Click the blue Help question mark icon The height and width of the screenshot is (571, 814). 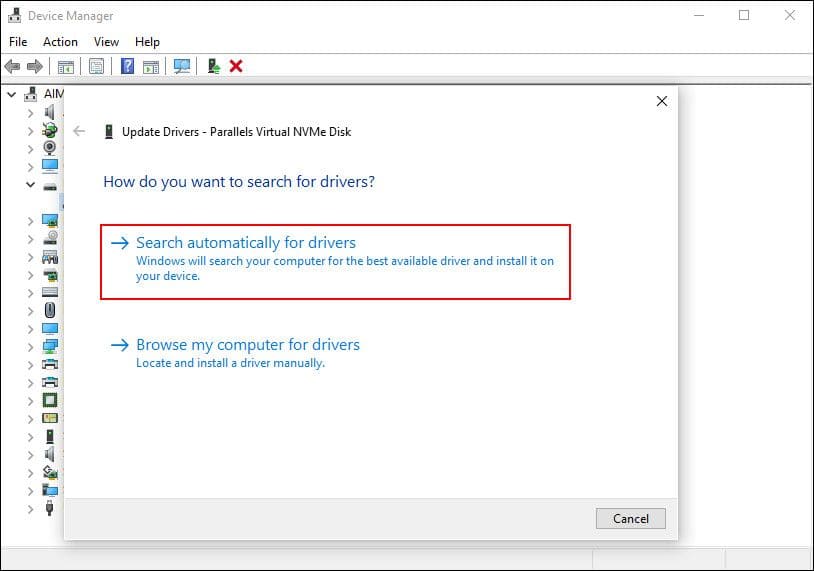pos(127,66)
